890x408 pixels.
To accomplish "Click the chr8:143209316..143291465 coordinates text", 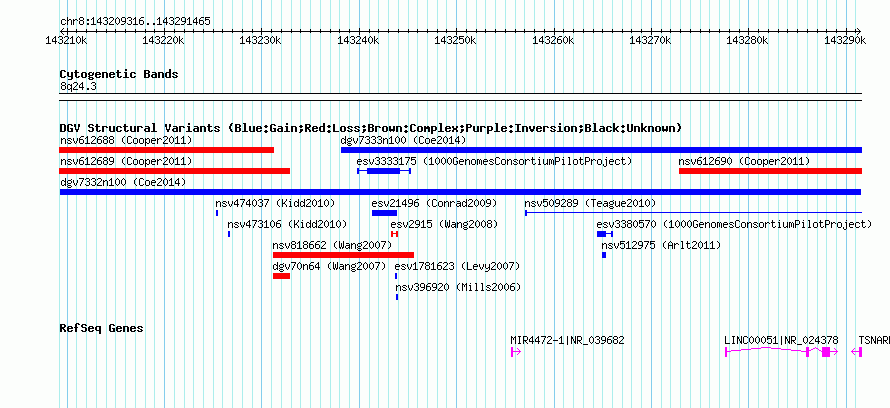I will pos(135,22).
